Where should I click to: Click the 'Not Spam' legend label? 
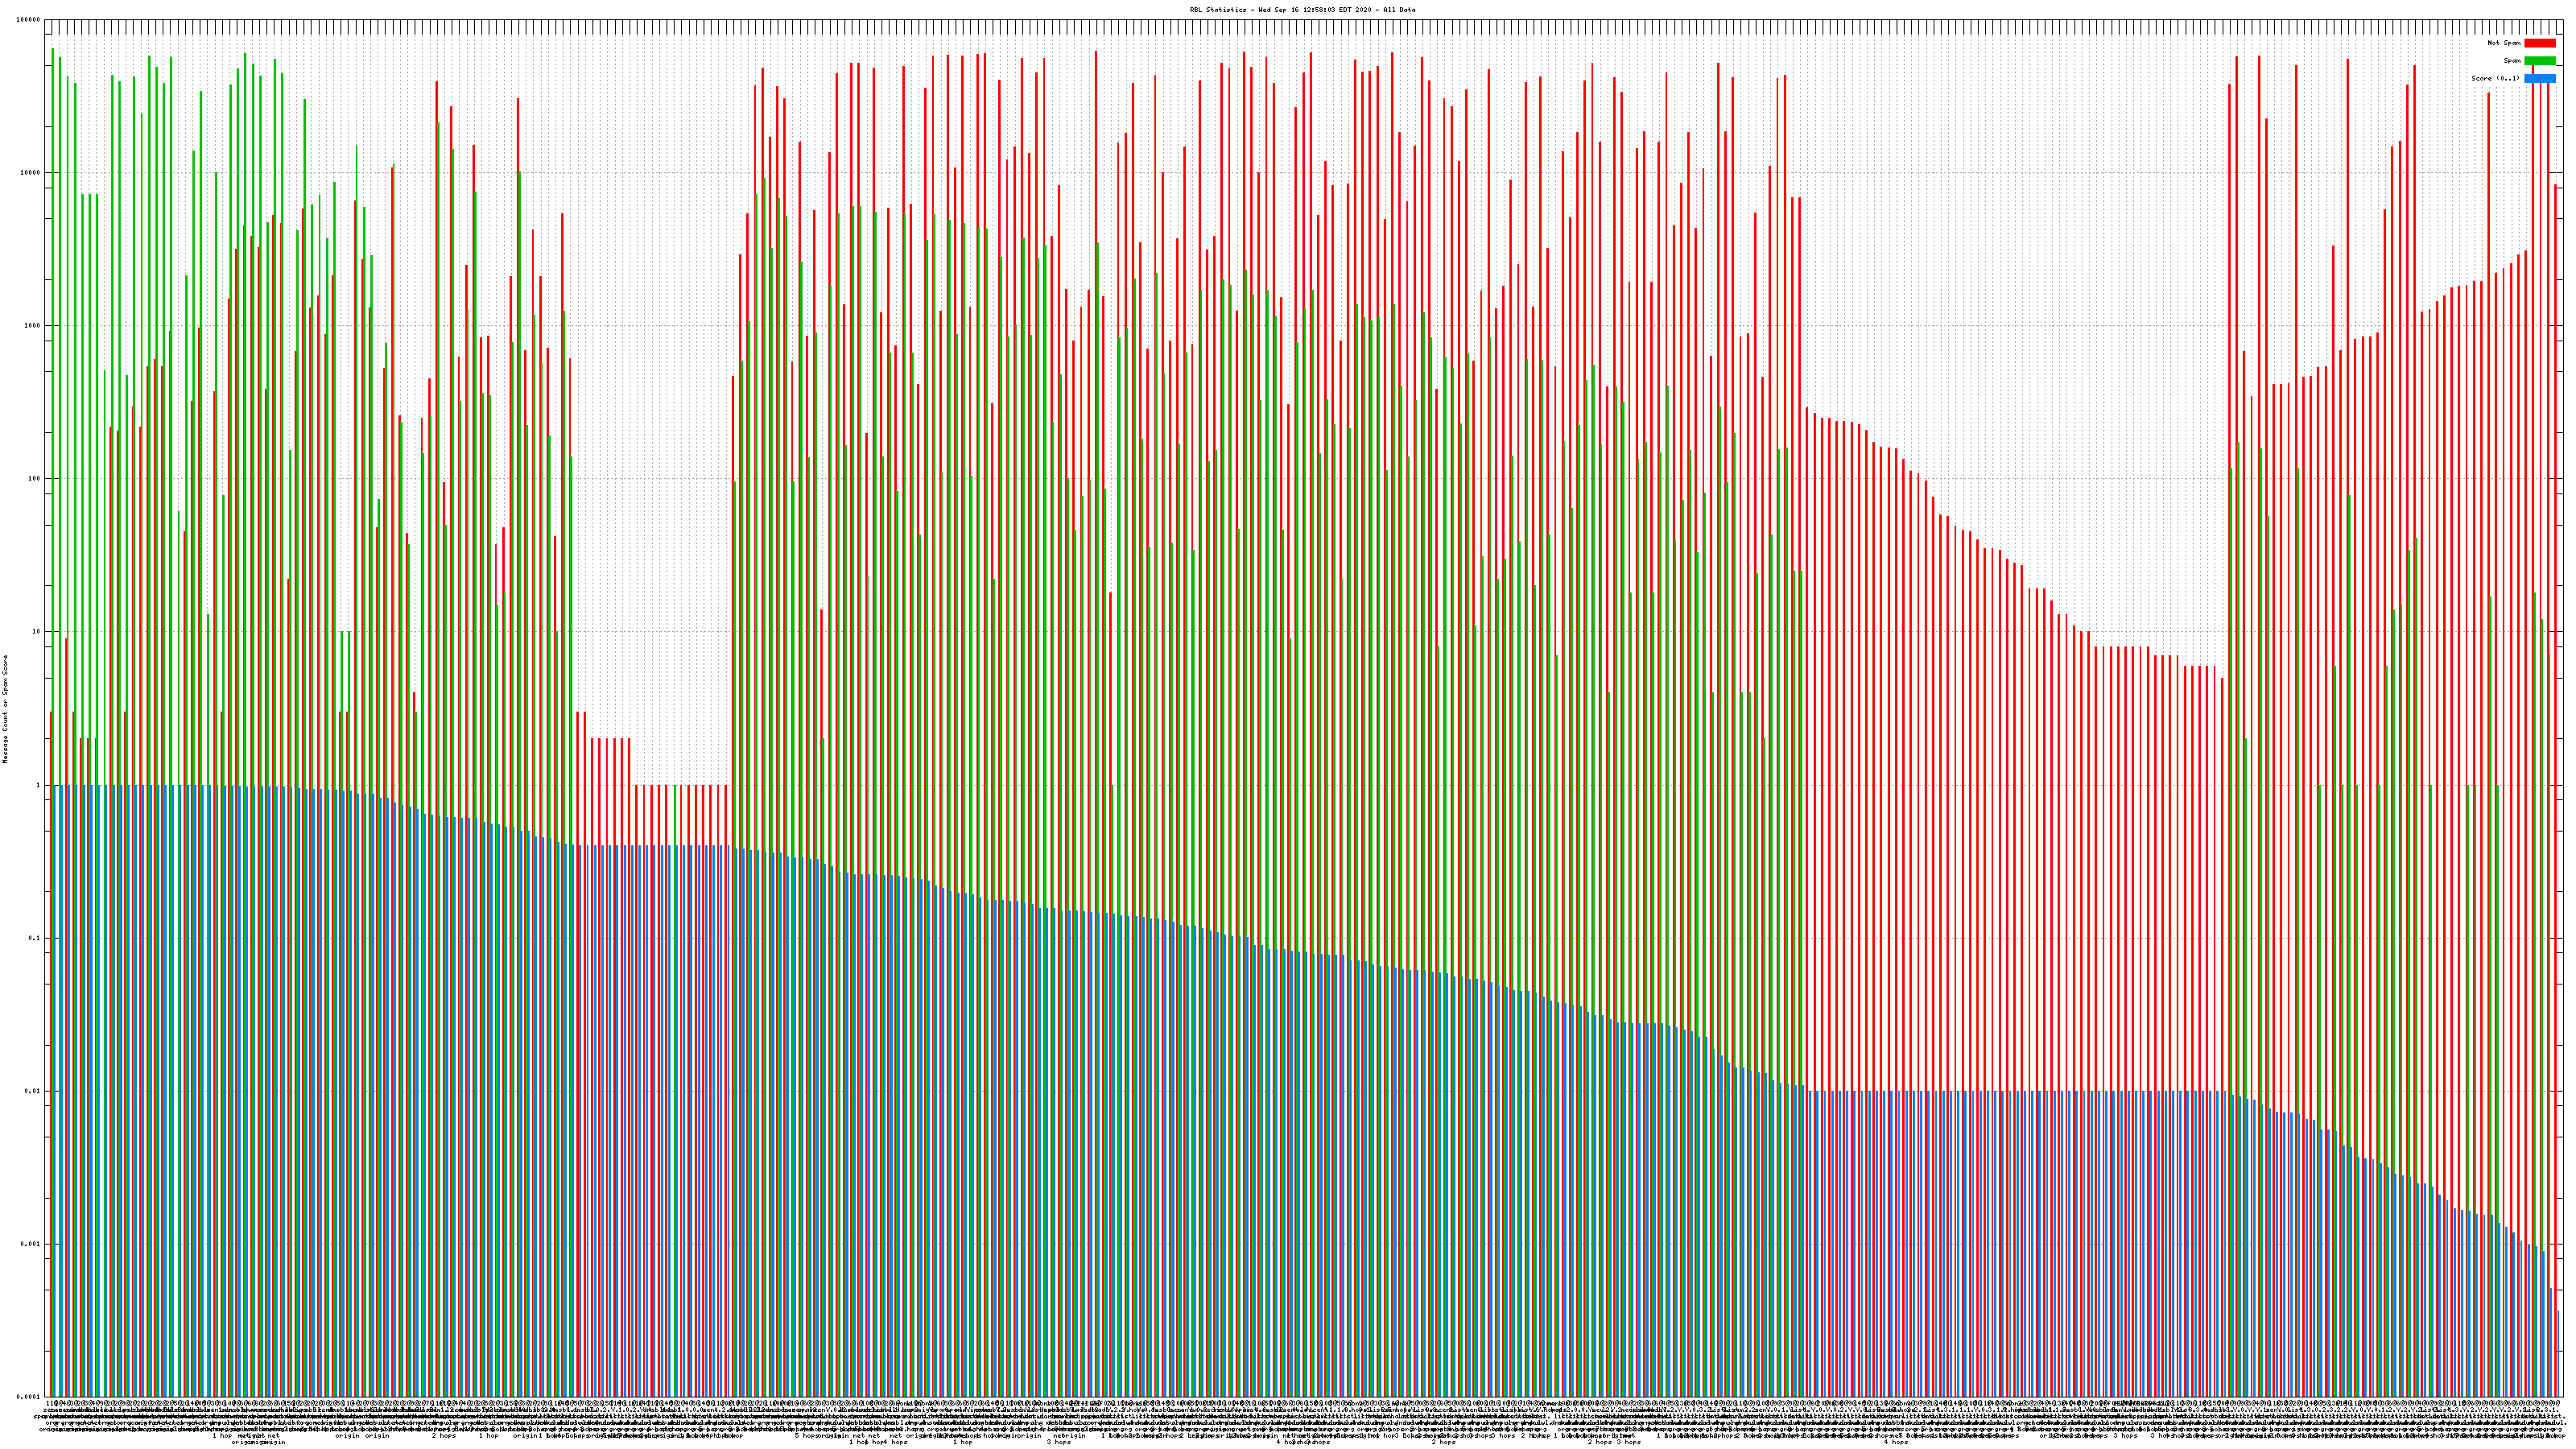point(2504,43)
